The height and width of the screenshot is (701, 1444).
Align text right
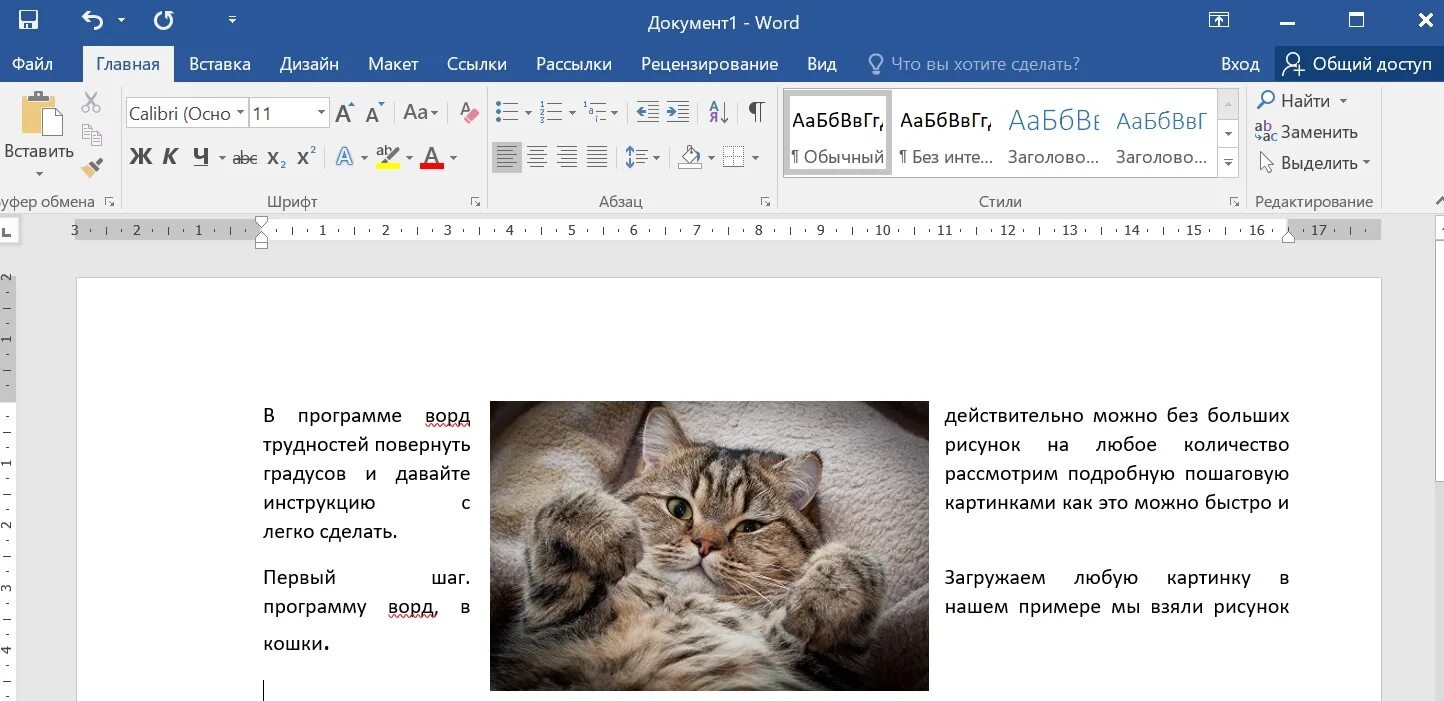567,157
